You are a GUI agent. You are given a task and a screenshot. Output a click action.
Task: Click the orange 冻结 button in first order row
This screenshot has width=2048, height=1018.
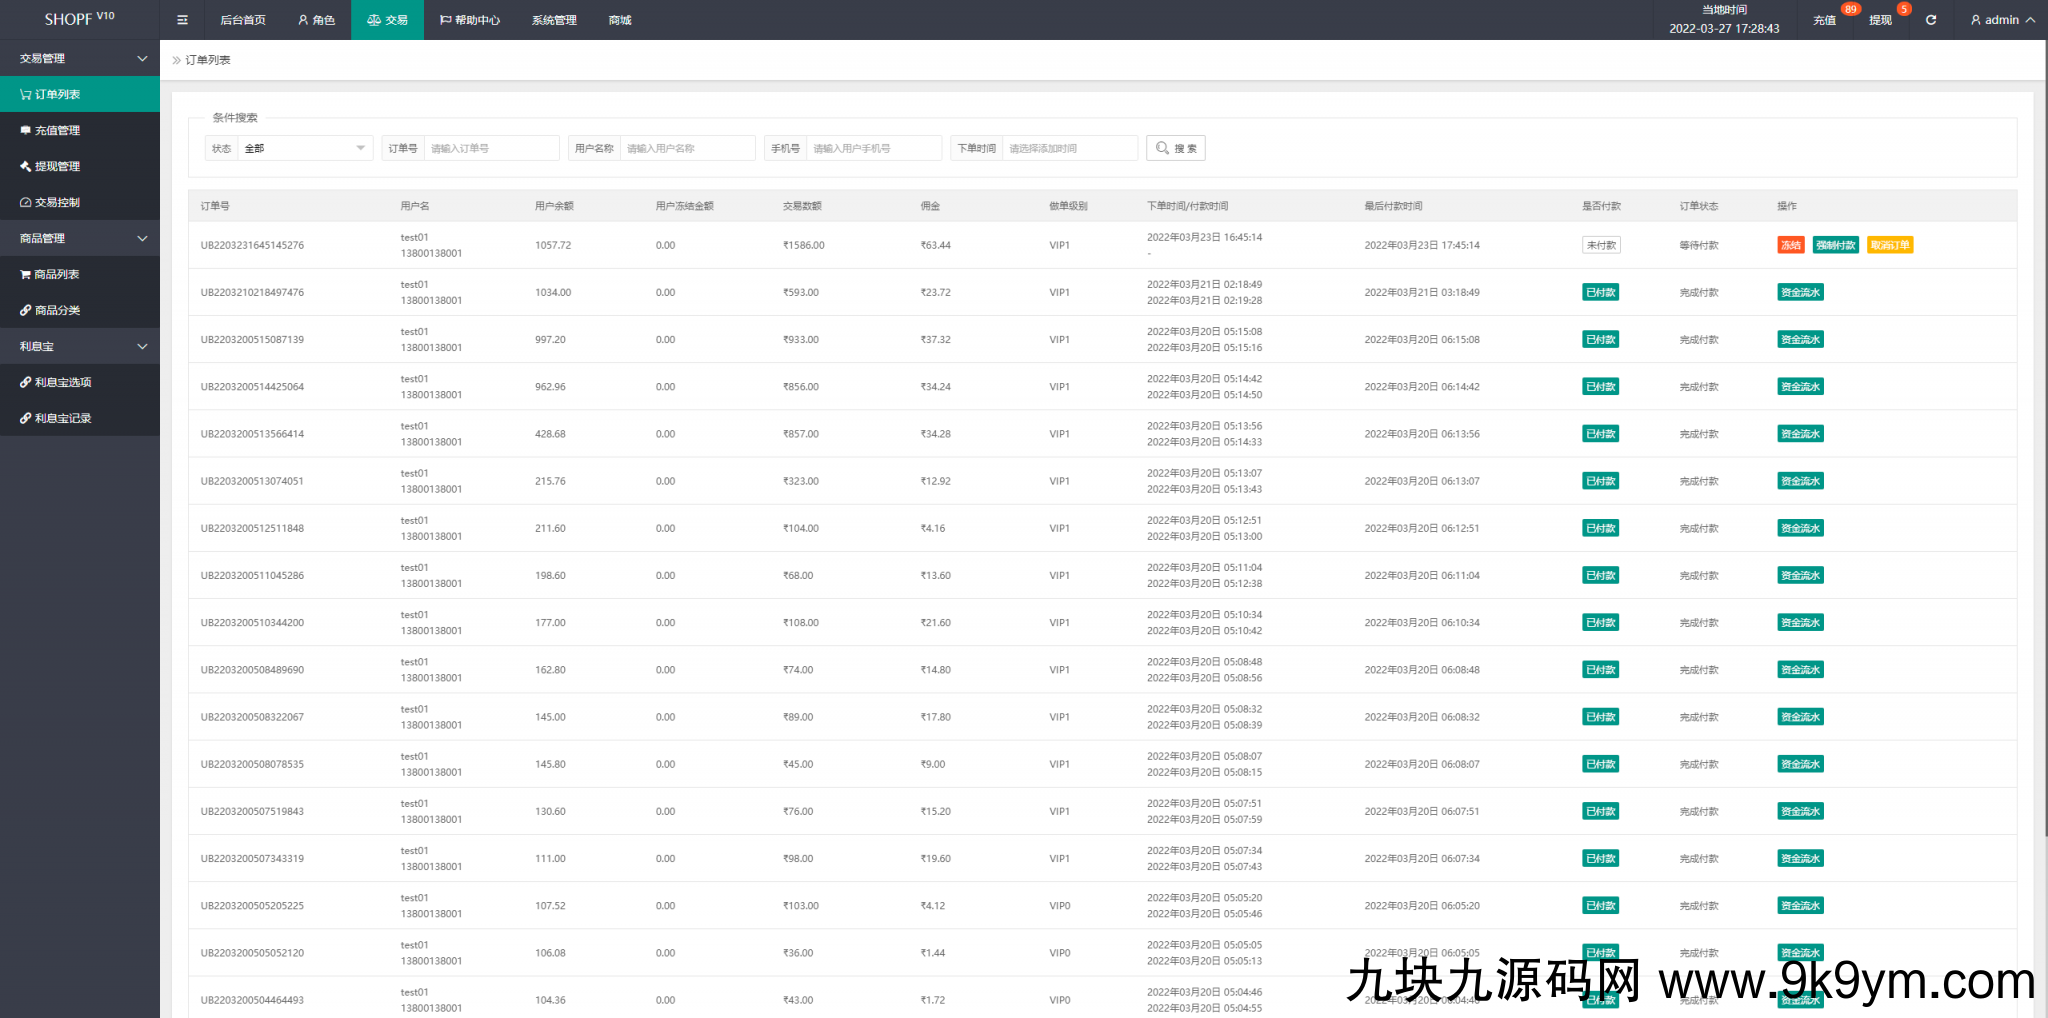[1790, 245]
